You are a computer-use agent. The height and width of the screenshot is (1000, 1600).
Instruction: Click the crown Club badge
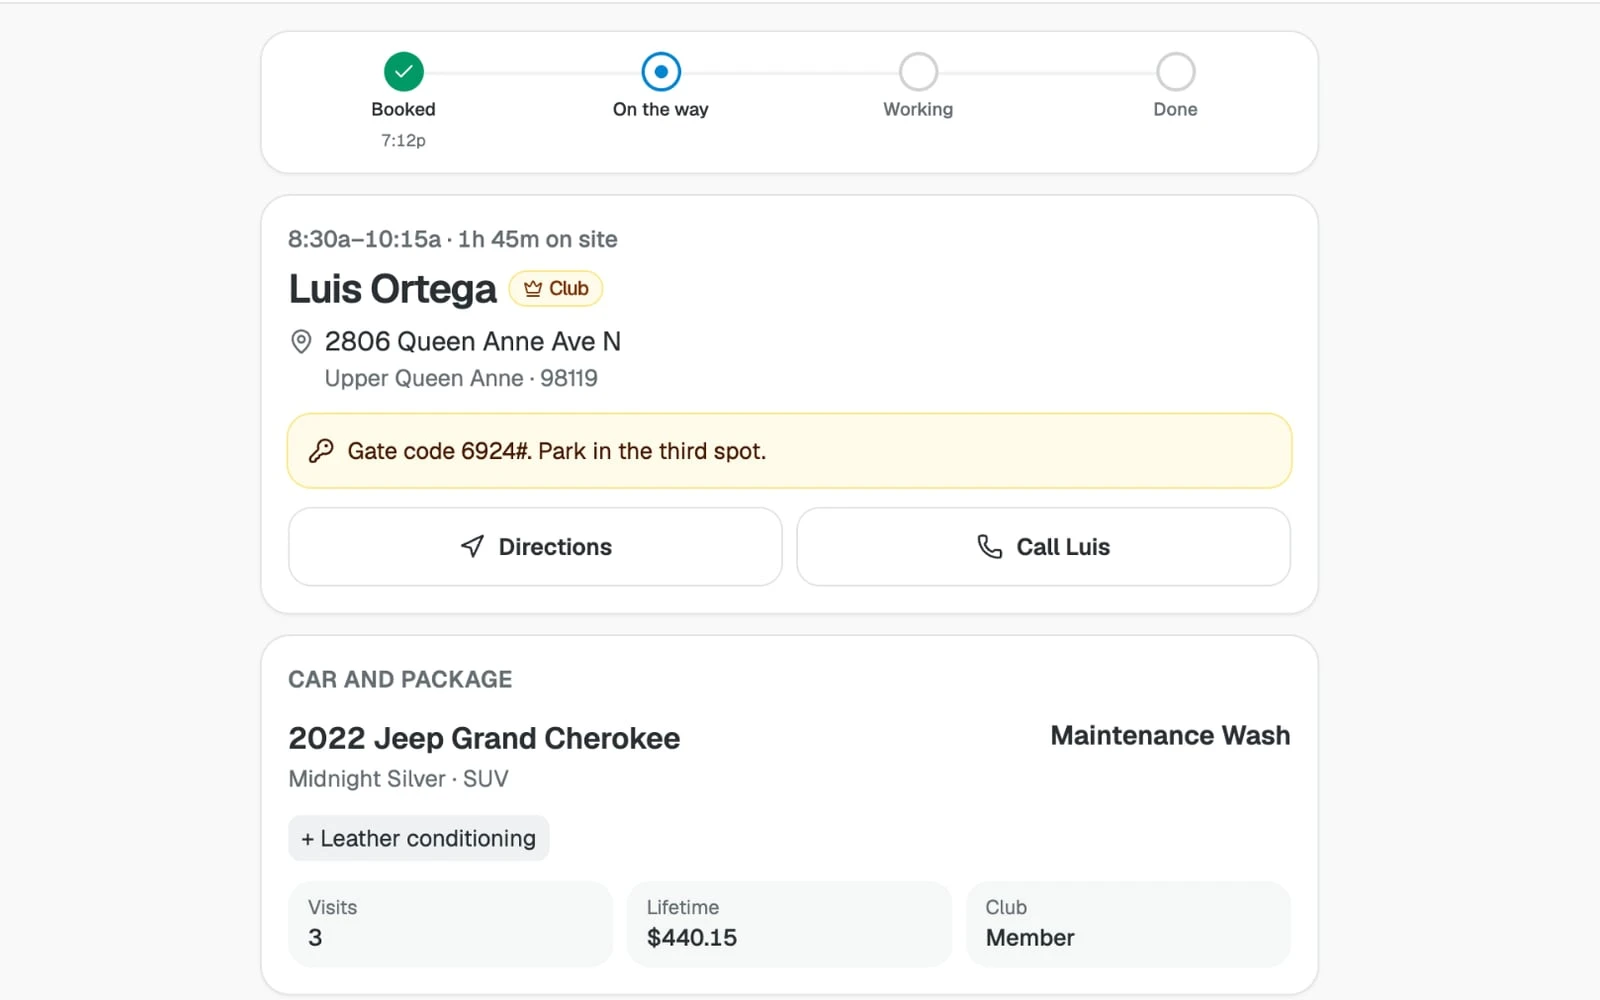[556, 289]
